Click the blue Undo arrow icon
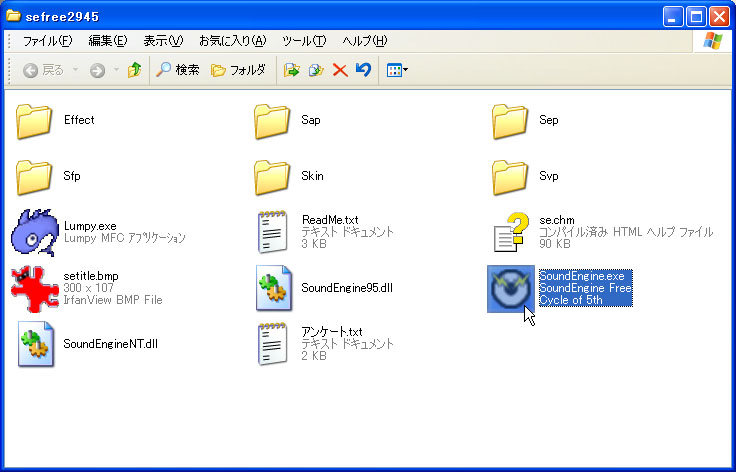The image size is (736, 472). tap(363, 70)
